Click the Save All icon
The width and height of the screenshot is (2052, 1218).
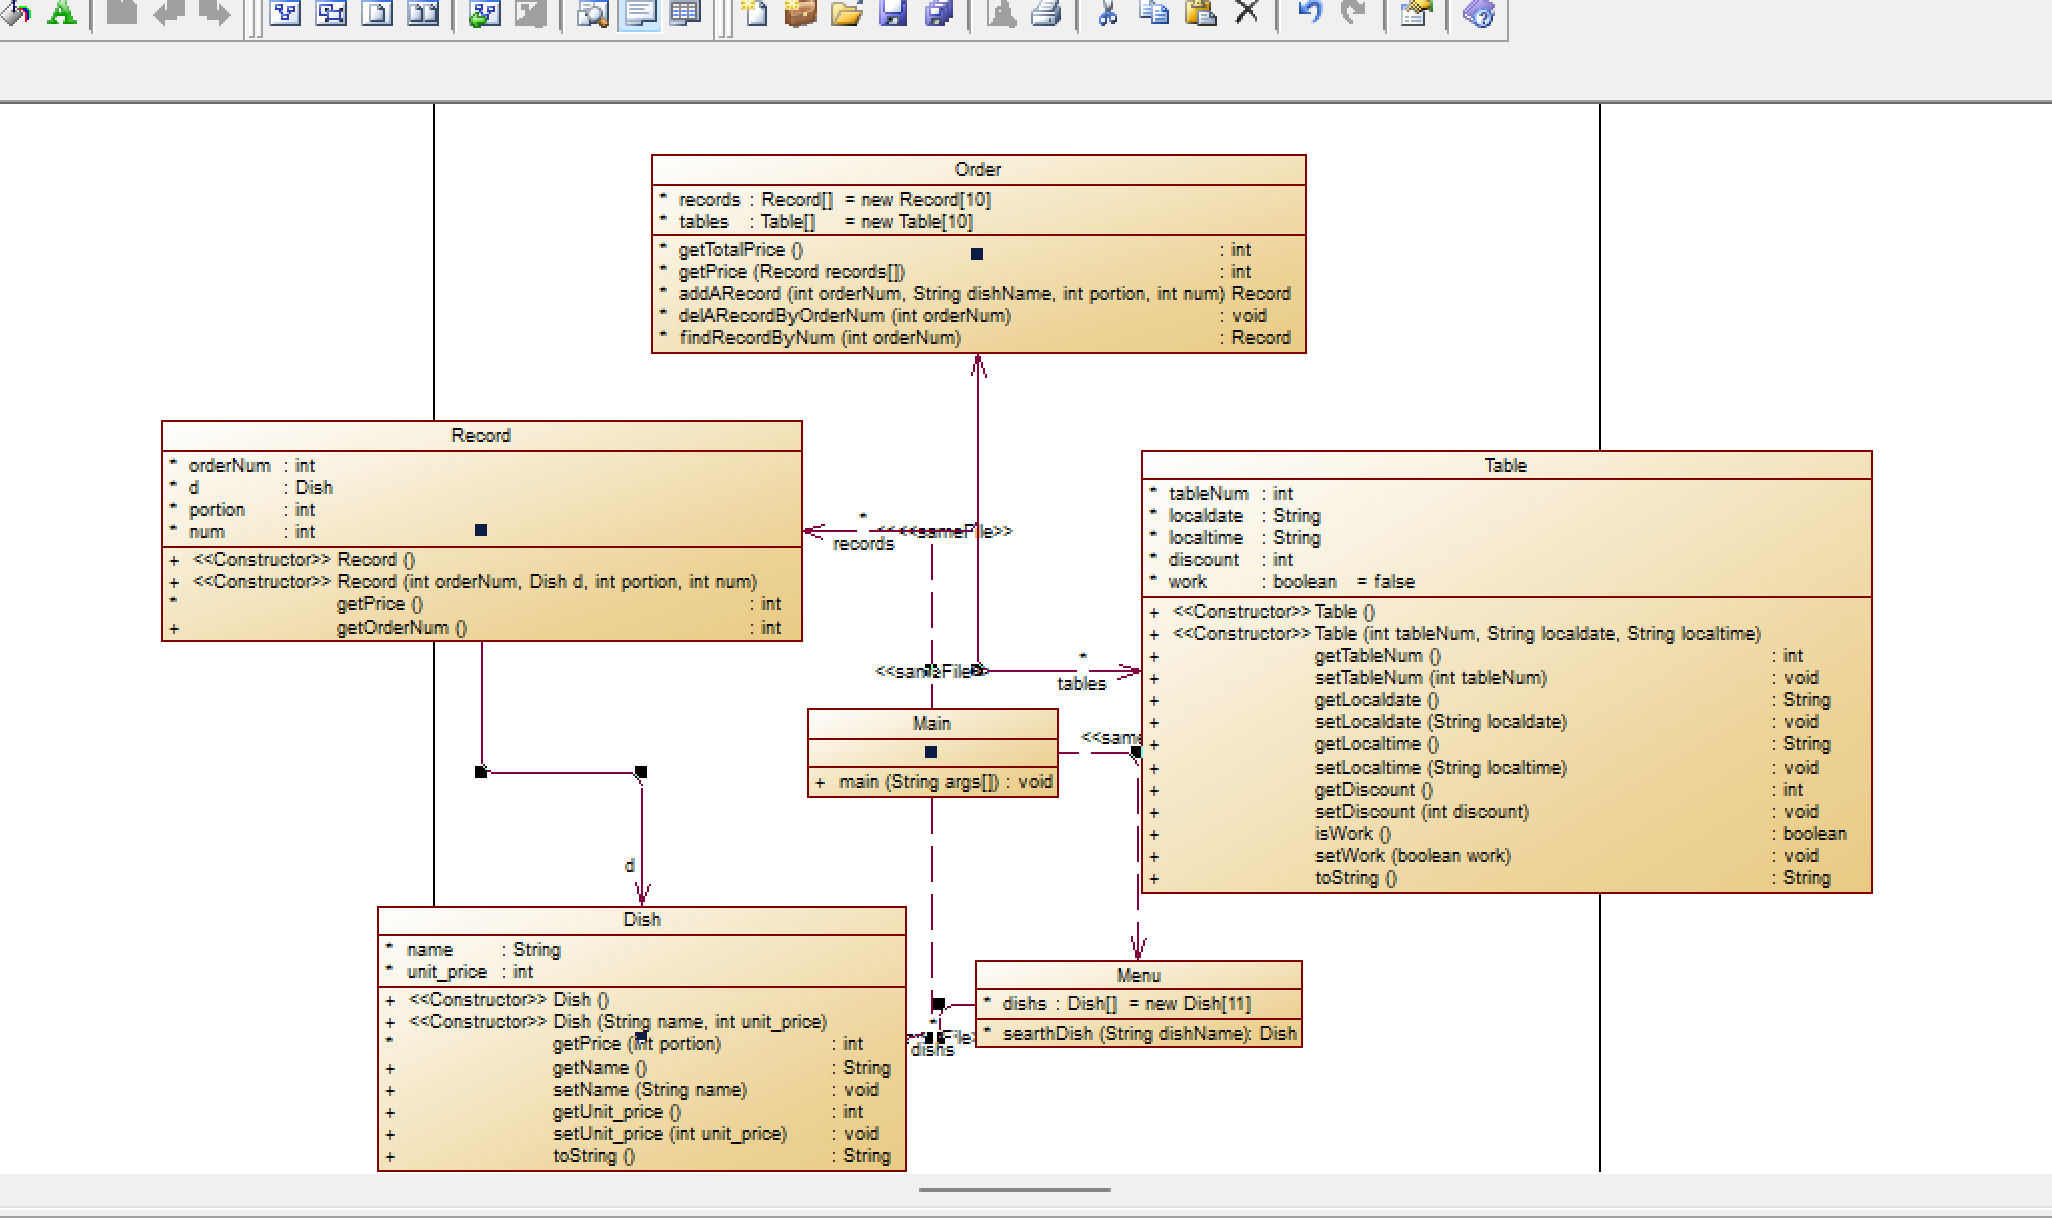938,13
